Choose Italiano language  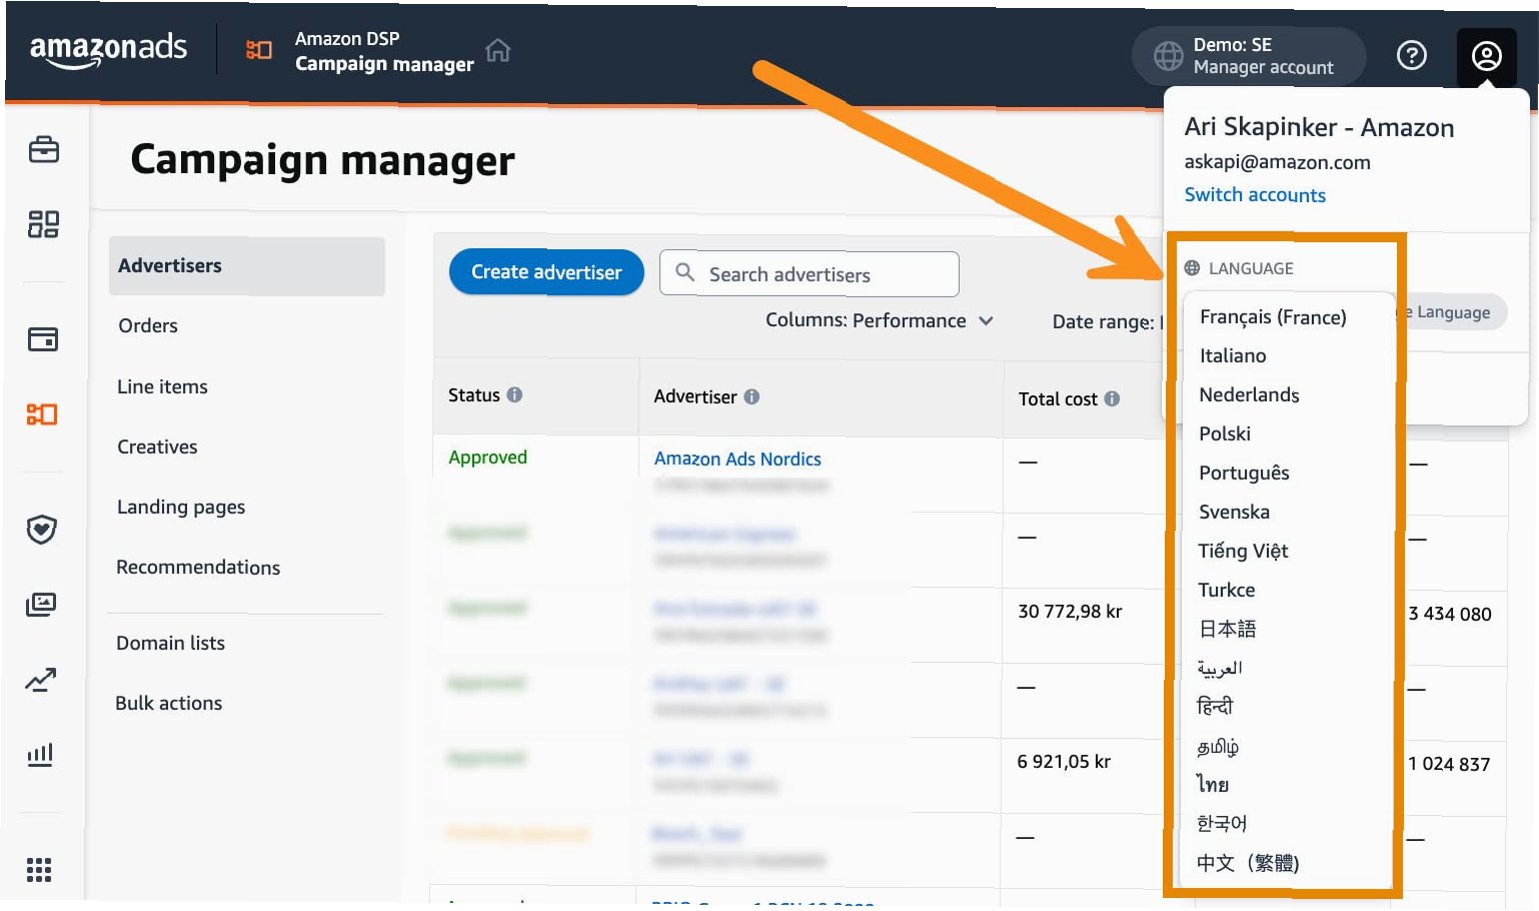coord(1232,356)
